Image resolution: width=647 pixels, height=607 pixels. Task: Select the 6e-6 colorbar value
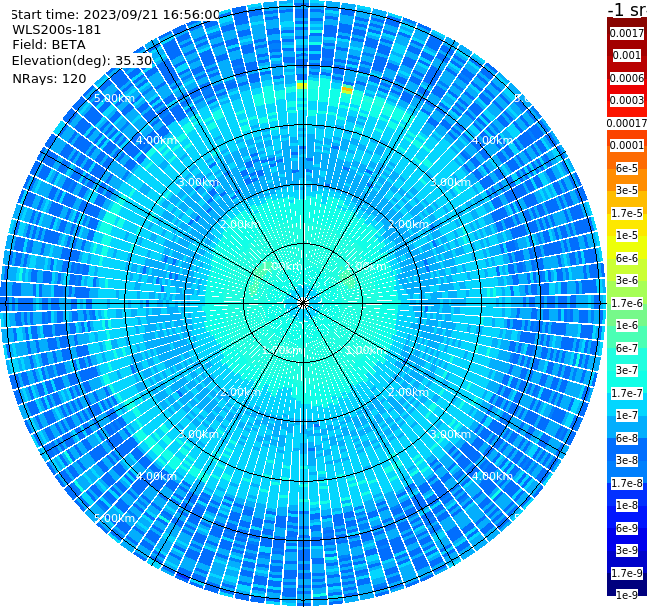point(627,258)
